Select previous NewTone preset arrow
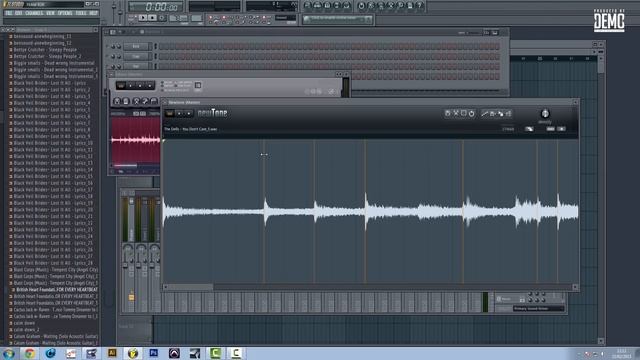640x360 pixels. 179,113
